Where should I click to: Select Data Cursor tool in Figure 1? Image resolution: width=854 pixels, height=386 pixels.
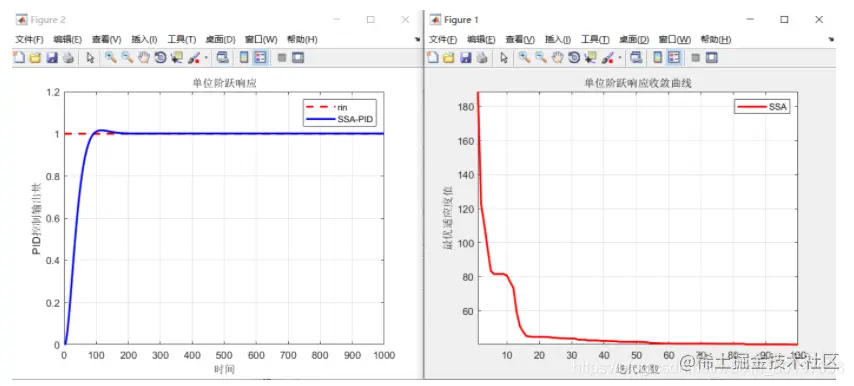590,57
